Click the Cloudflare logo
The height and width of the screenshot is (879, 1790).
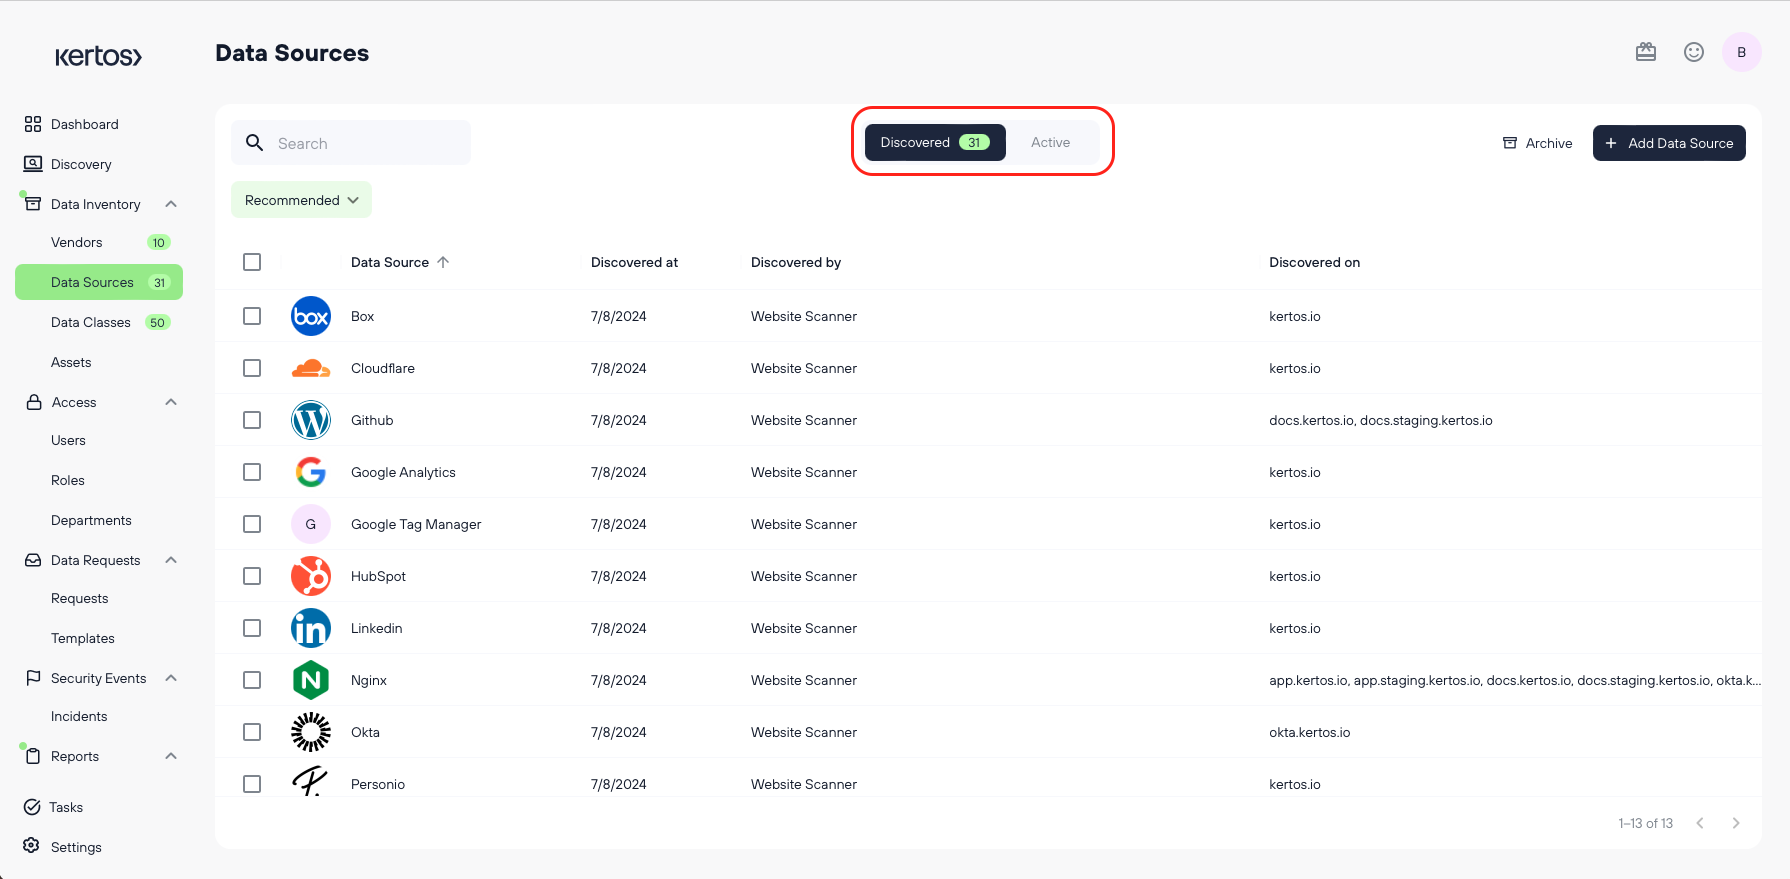(x=311, y=368)
